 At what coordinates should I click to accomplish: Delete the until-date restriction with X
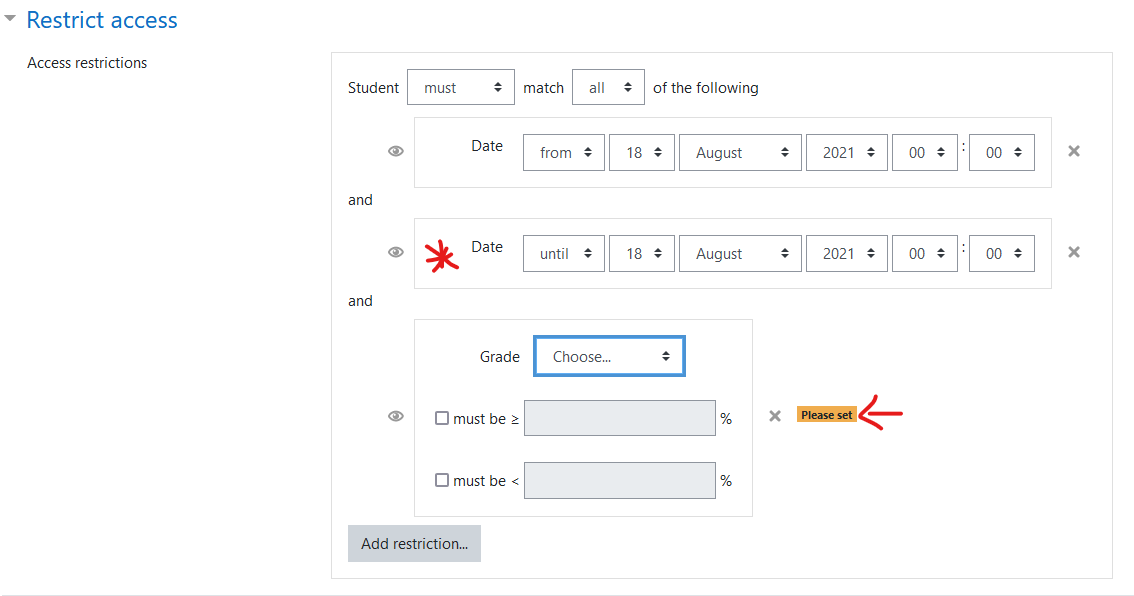[1074, 252]
